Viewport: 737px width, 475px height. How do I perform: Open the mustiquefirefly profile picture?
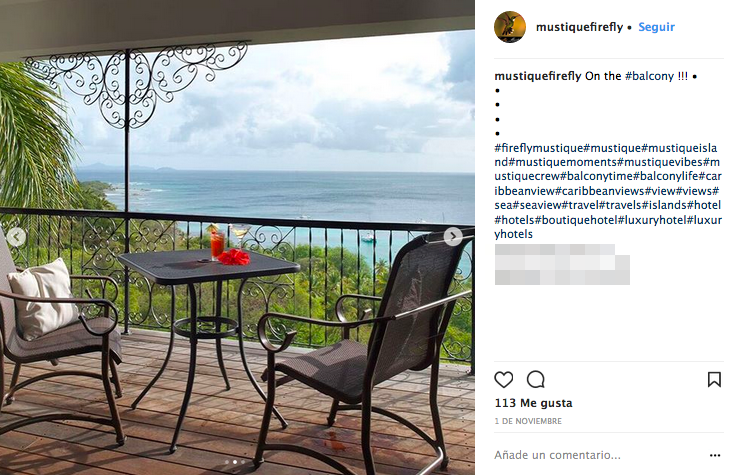click(x=510, y=27)
